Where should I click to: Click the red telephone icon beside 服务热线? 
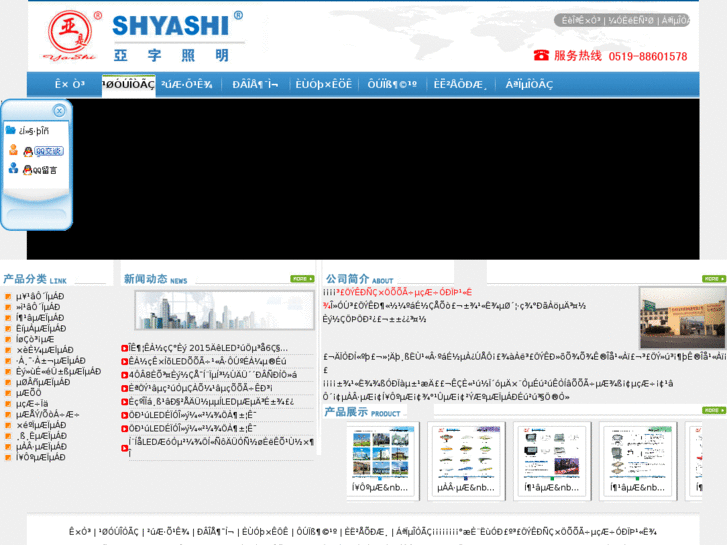(x=541, y=55)
